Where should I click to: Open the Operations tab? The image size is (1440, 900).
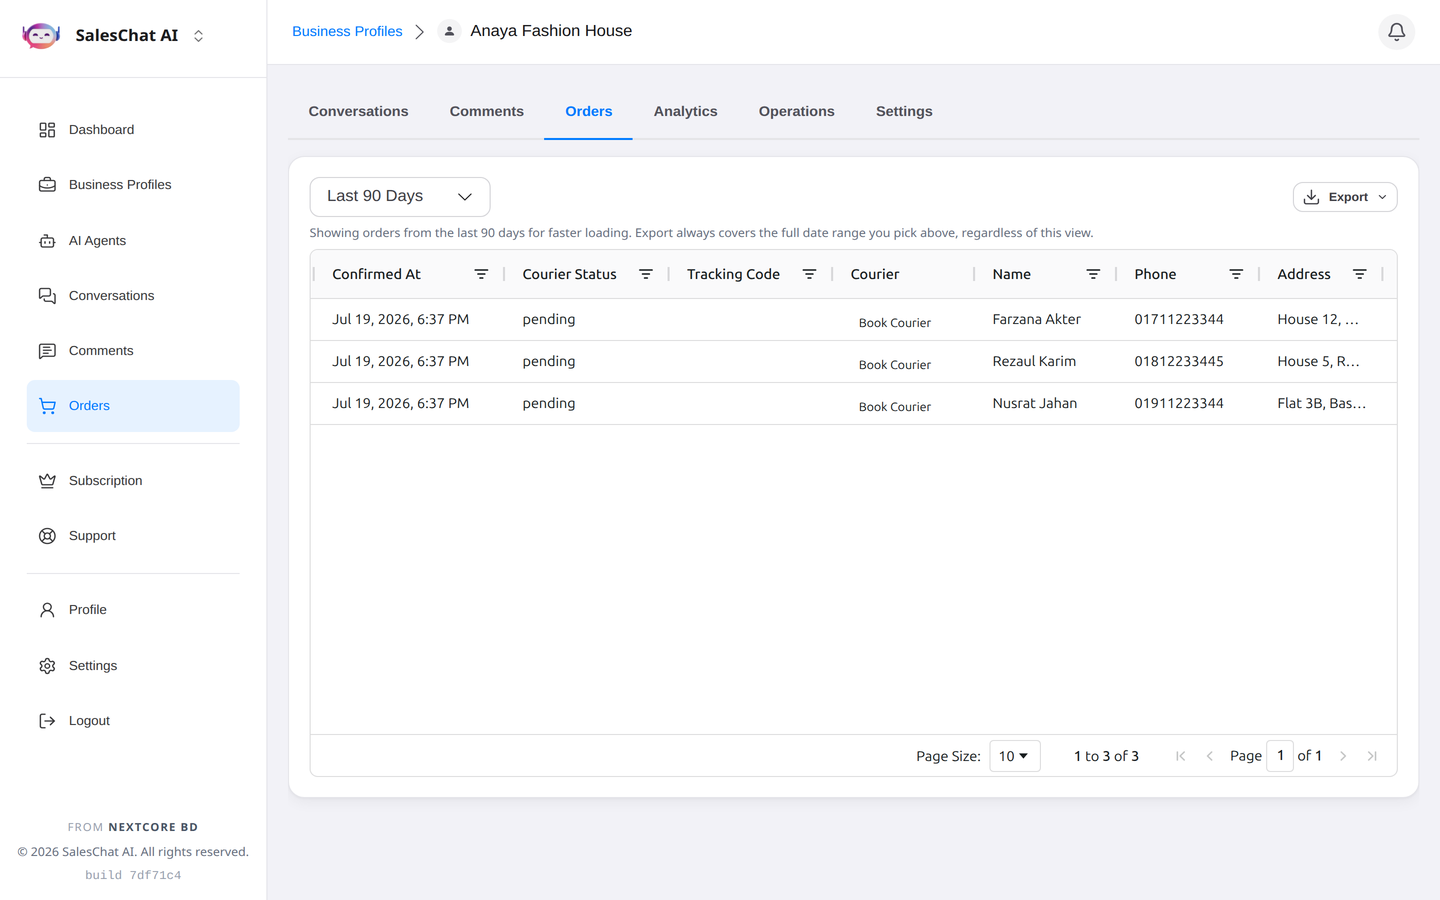click(796, 112)
